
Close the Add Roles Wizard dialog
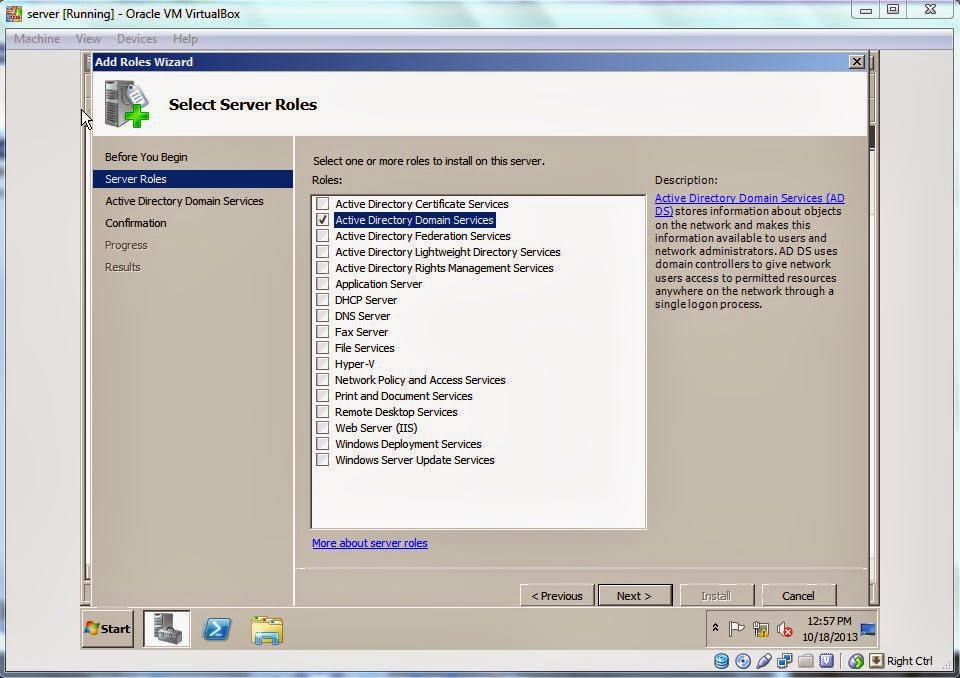pos(857,61)
